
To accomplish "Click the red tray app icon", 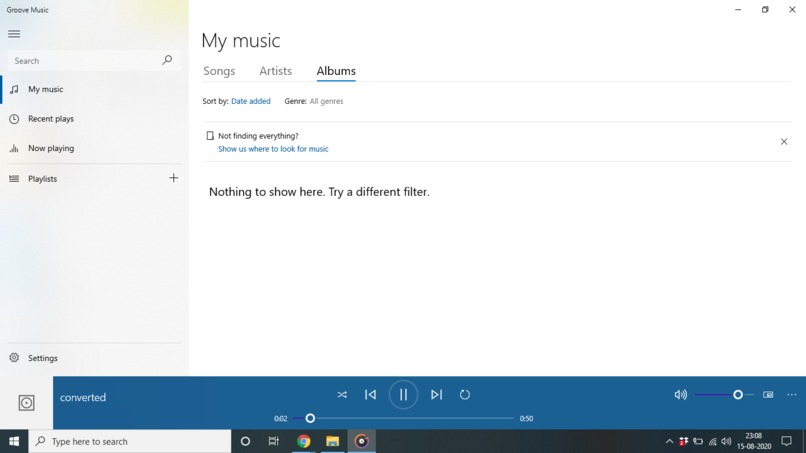I will 683,441.
